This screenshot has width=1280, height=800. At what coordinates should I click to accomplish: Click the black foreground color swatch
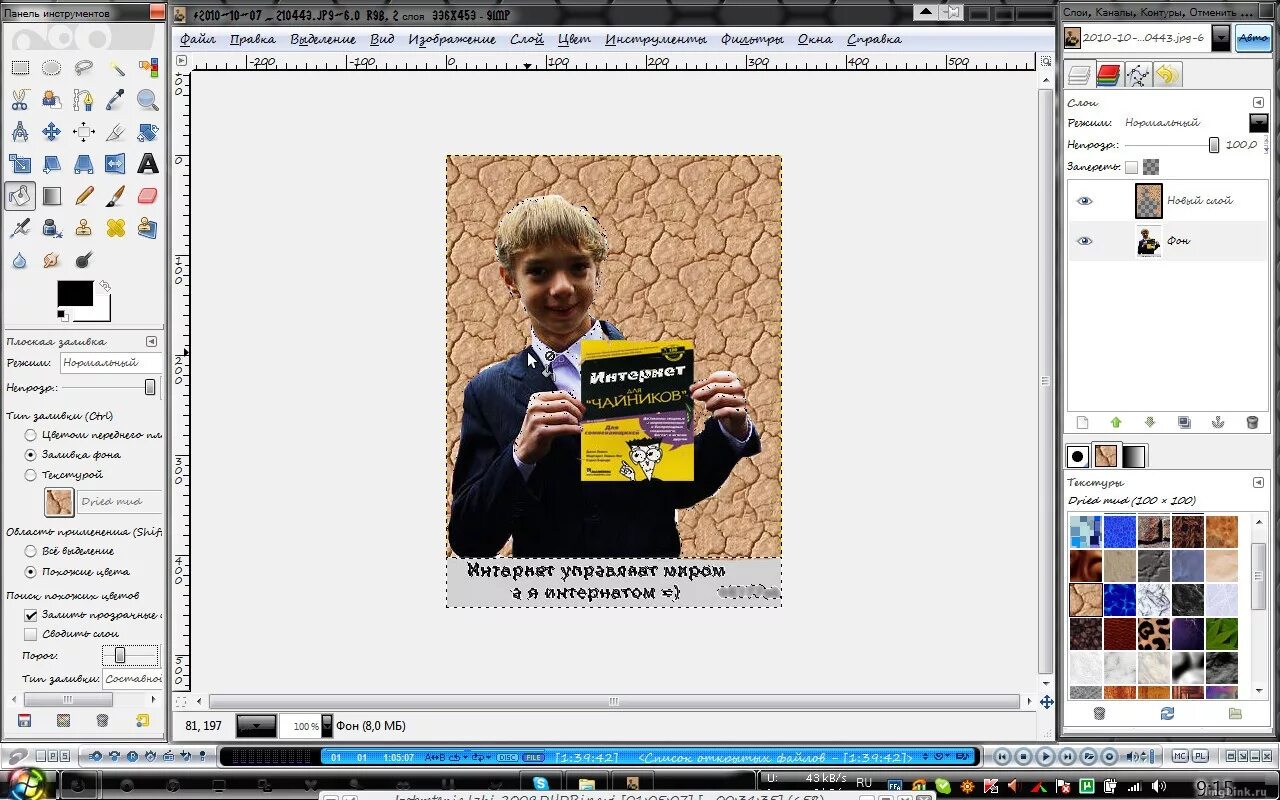click(75, 293)
